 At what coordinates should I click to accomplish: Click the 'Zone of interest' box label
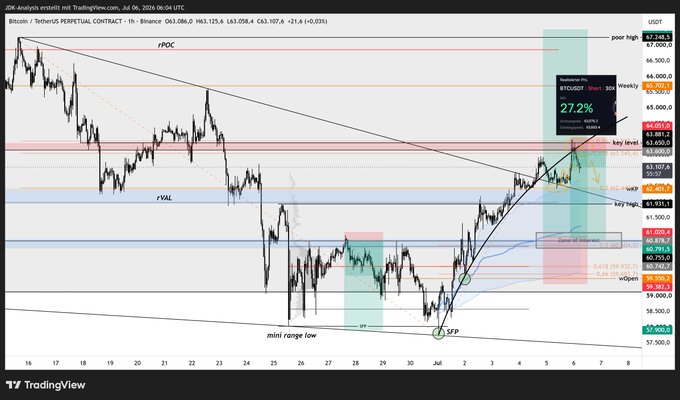(x=579, y=240)
